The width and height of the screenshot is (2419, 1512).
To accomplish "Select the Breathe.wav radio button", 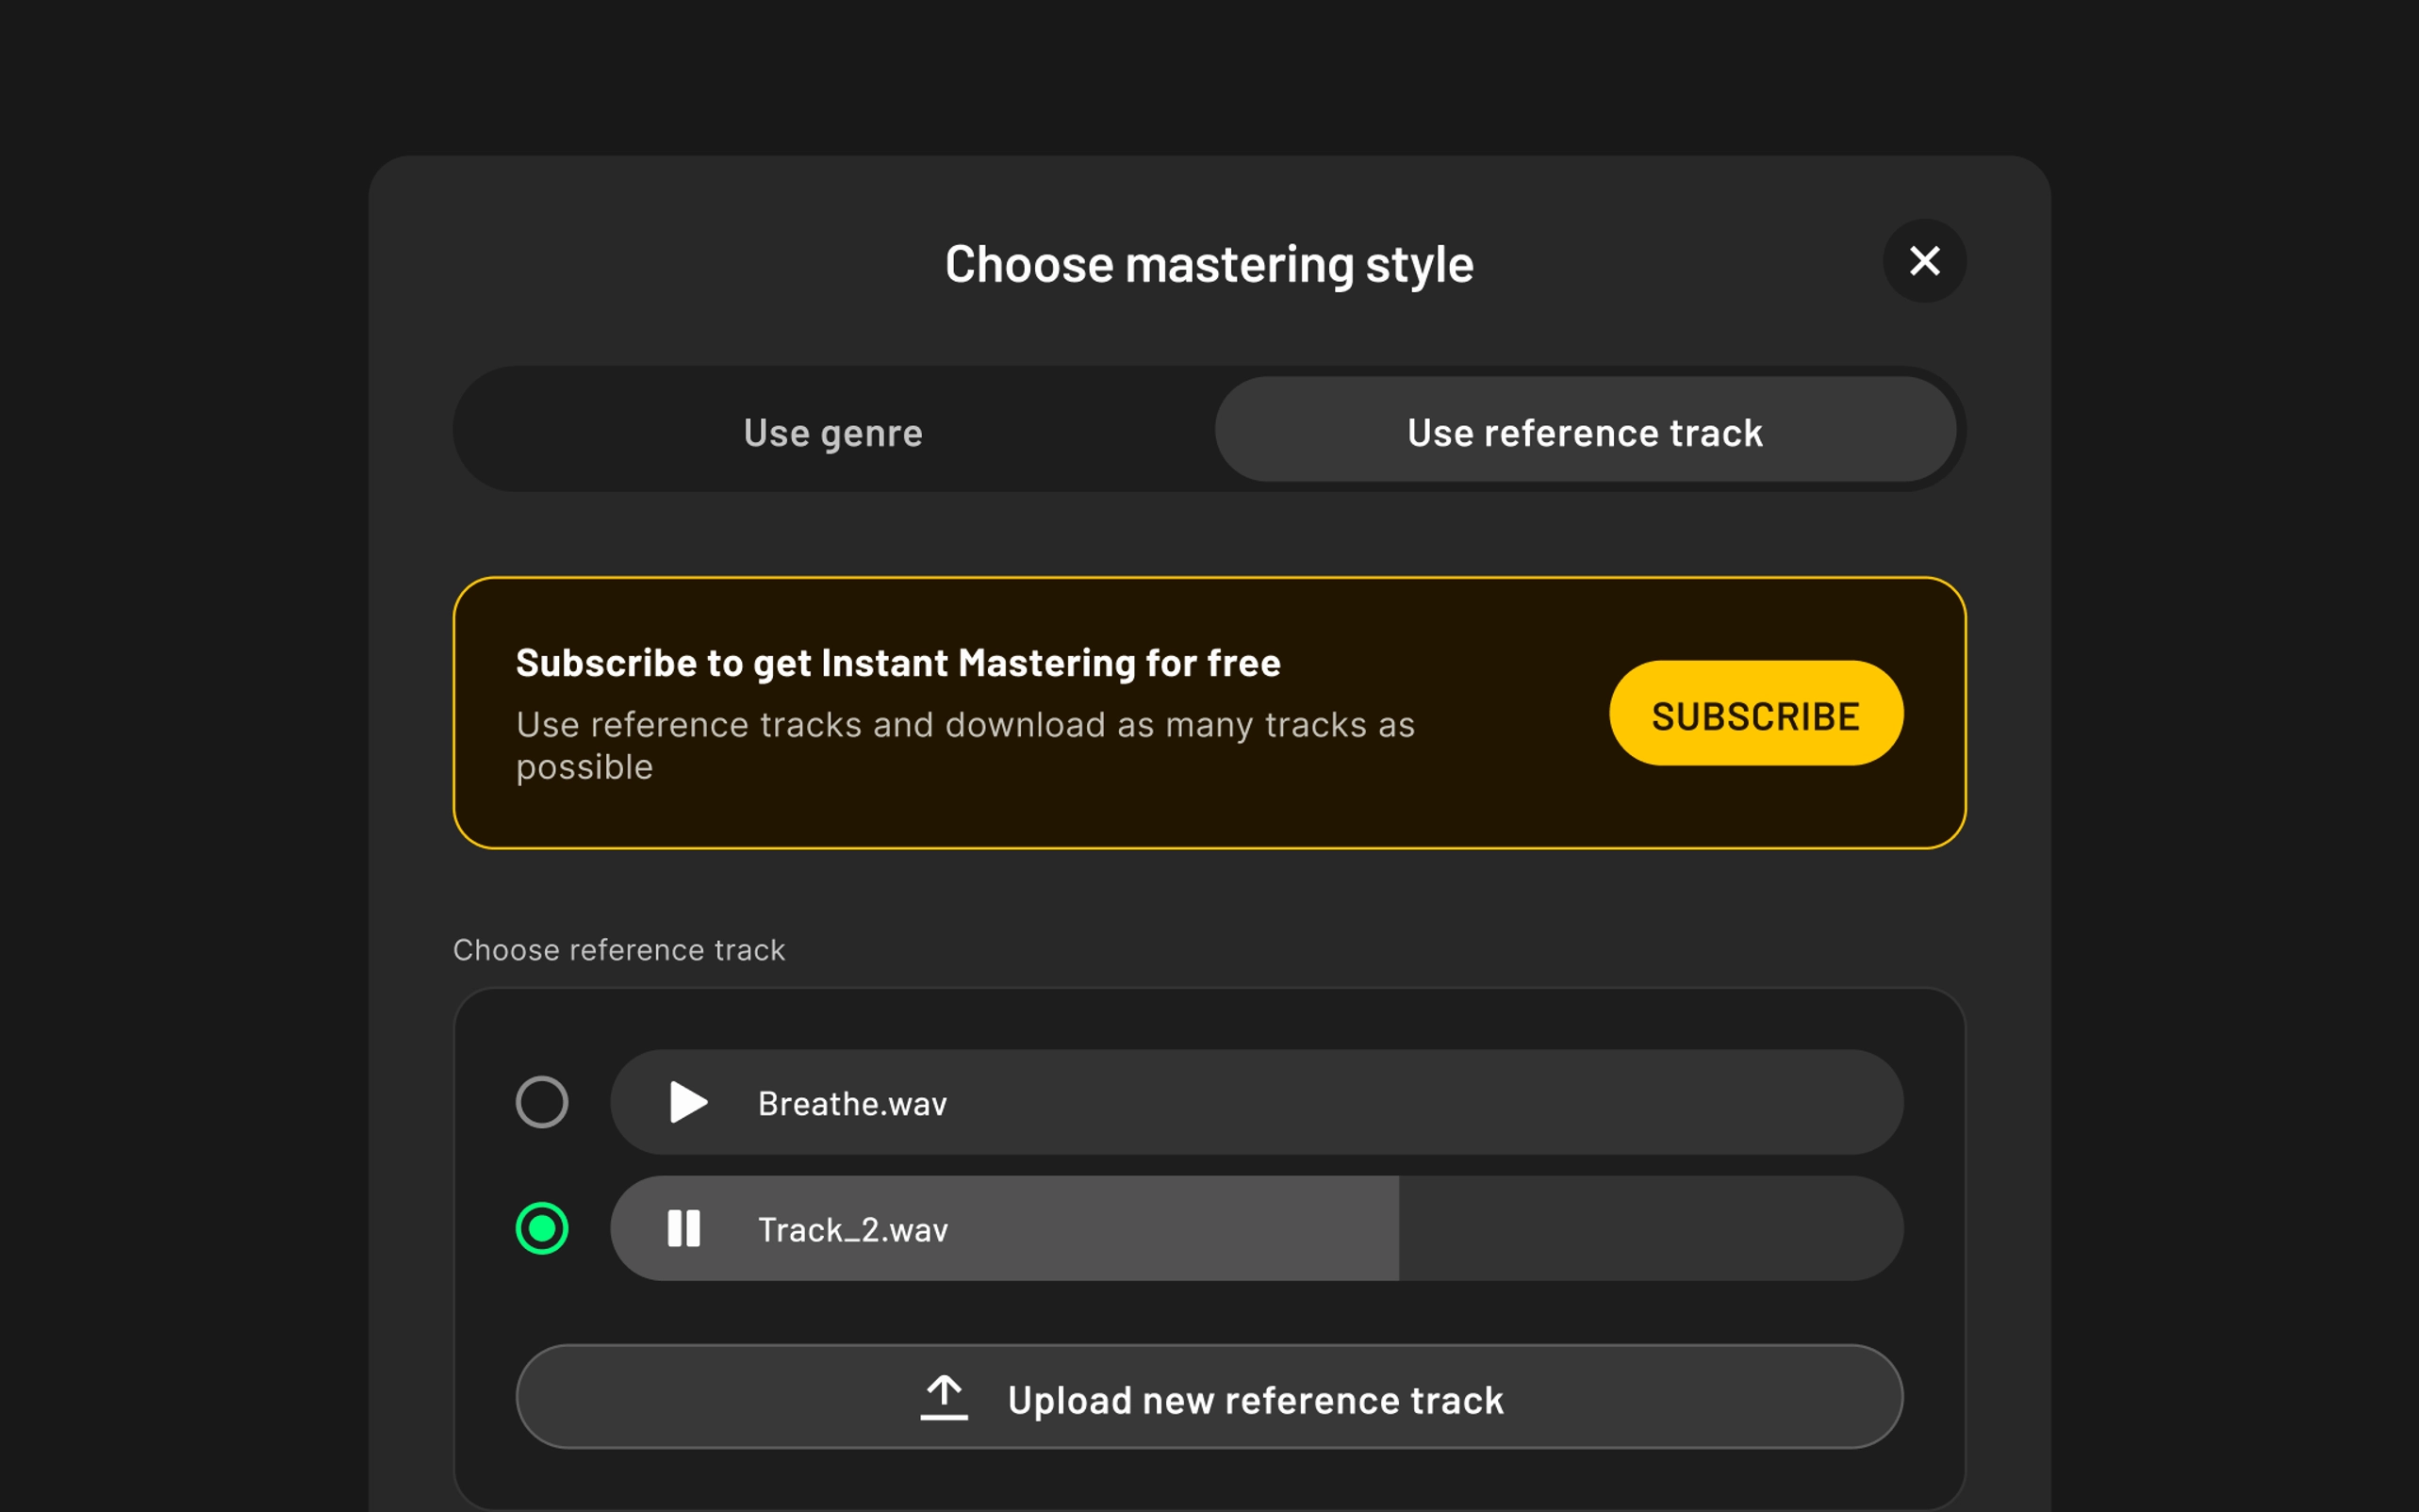I will tap(542, 1102).
